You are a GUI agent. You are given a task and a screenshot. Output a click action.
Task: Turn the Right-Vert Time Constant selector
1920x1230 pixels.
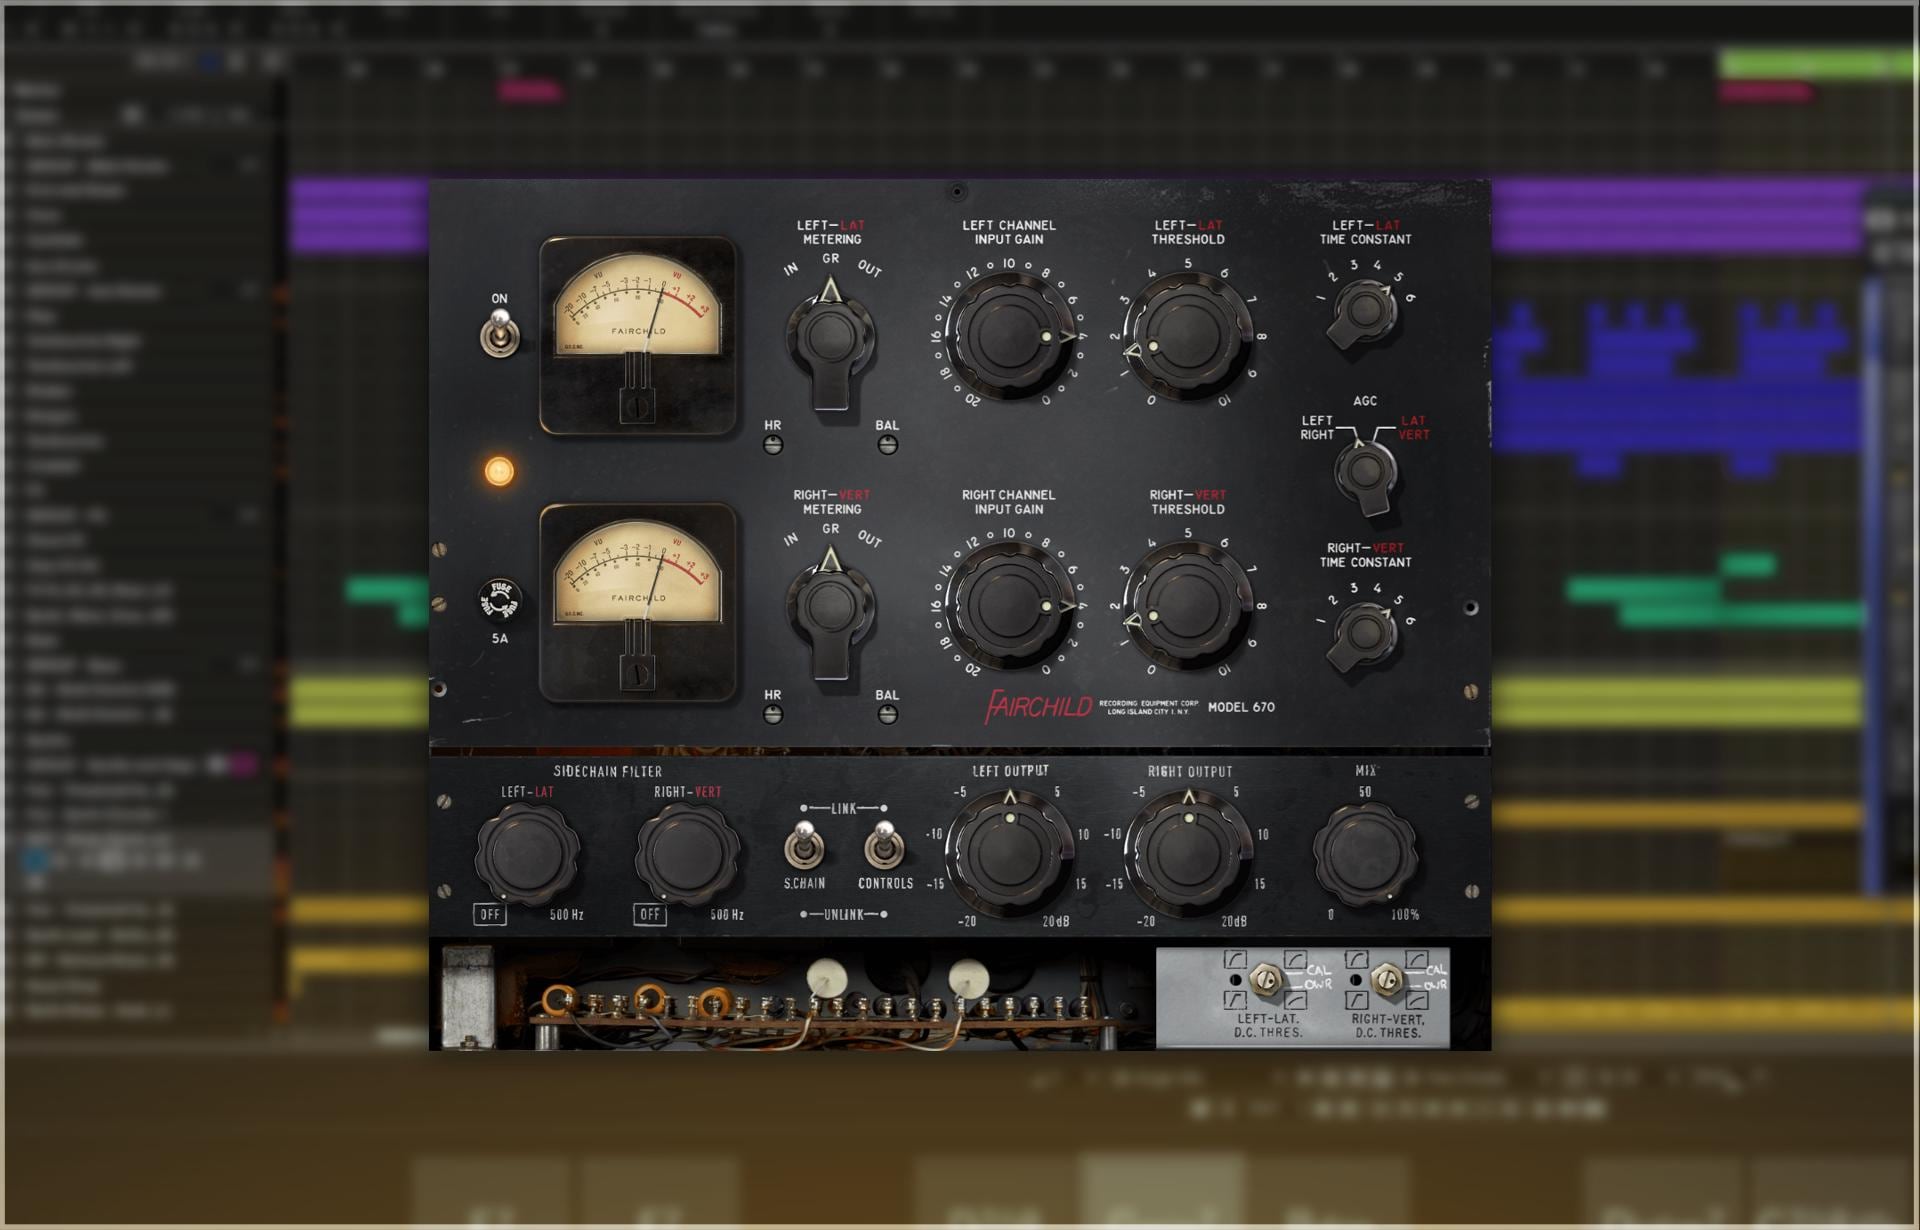point(1365,634)
